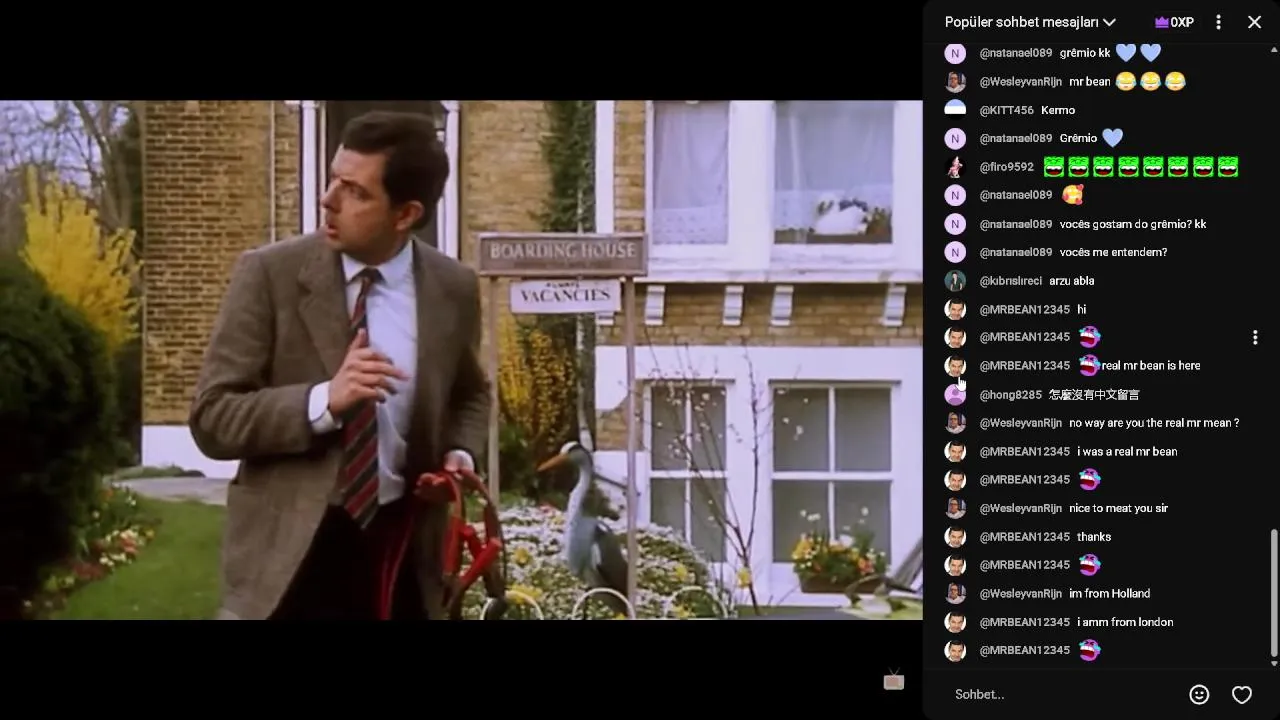Click avatar beside 'no way are you the real mr mean ?'
The width and height of the screenshot is (1280, 720).
955,423
